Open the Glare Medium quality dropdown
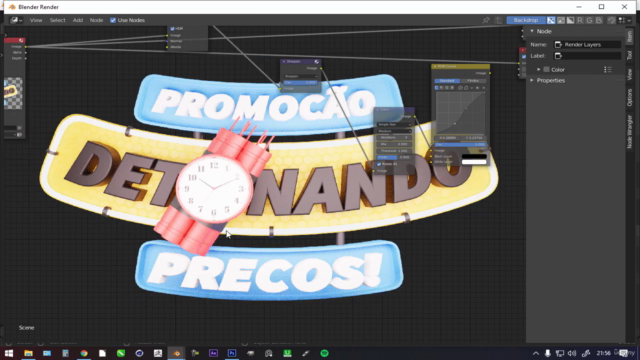Viewport: 640px width, 360px height. coord(394,131)
